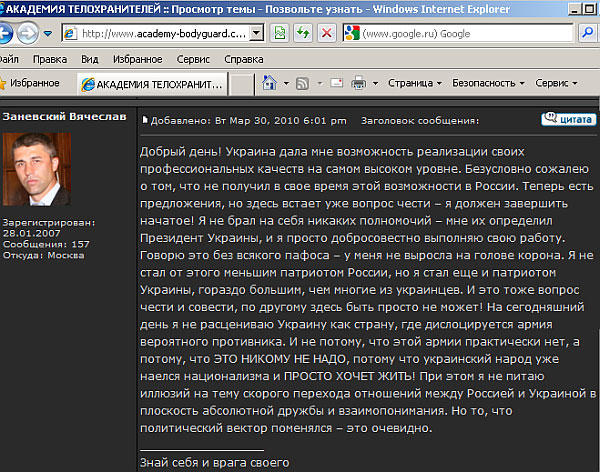Click the Compatibility View icon
Screen dimensions: 600x472
coord(280,32)
